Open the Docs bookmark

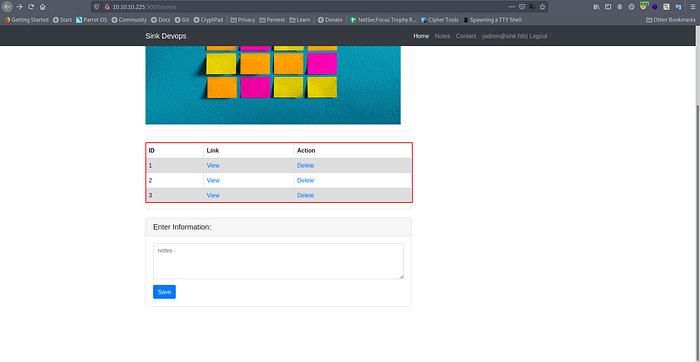point(161,20)
